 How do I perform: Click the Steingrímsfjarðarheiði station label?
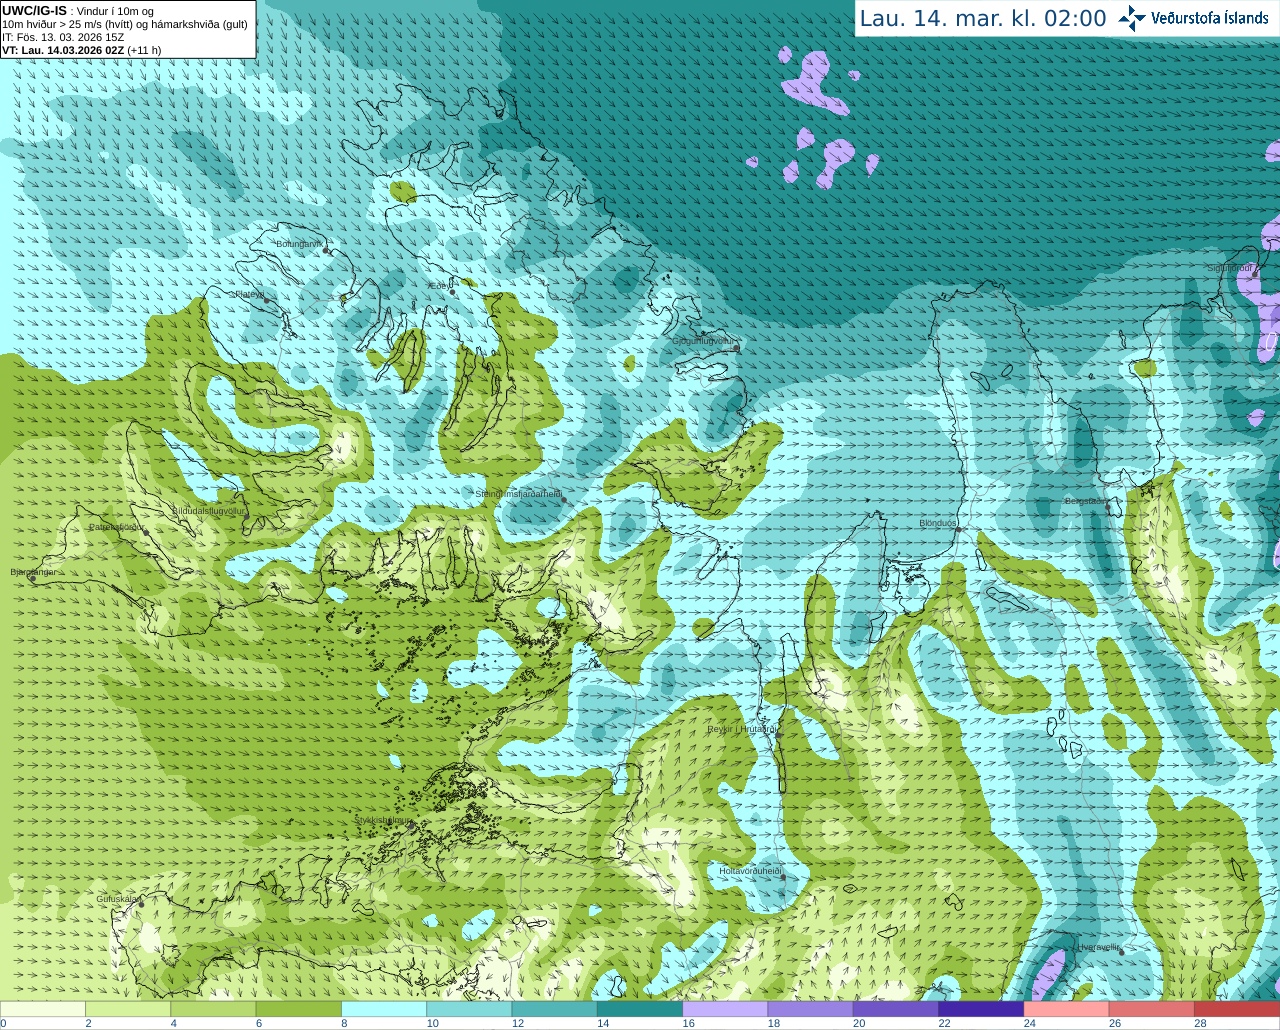(x=518, y=493)
